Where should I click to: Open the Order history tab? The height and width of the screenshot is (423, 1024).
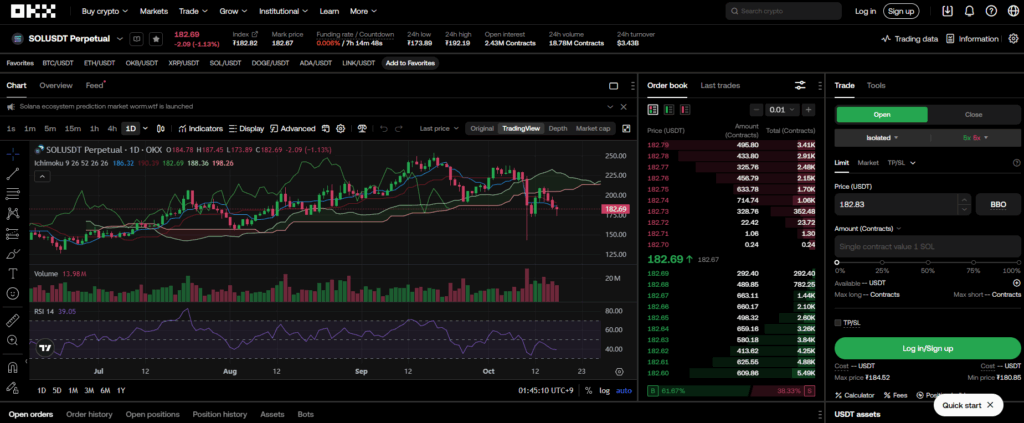point(89,414)
